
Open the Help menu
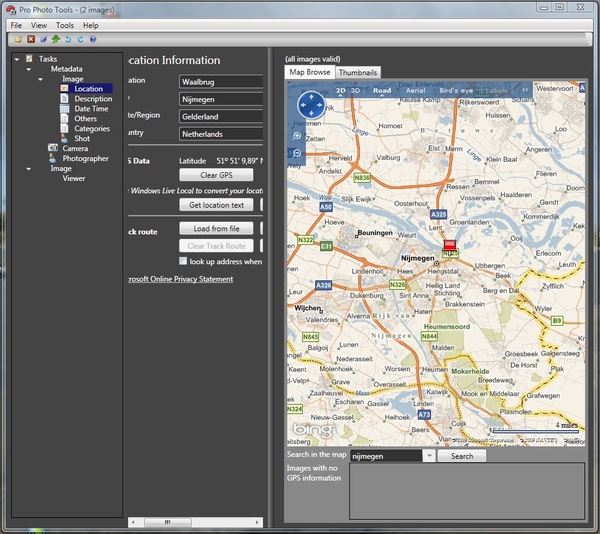tap(91, 25)
